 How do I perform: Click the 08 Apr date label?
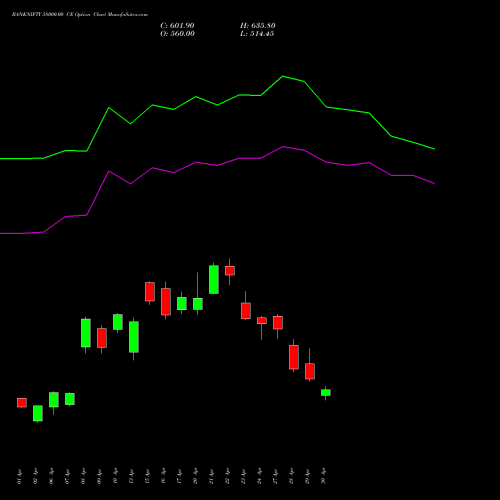(x=83, y=476)
